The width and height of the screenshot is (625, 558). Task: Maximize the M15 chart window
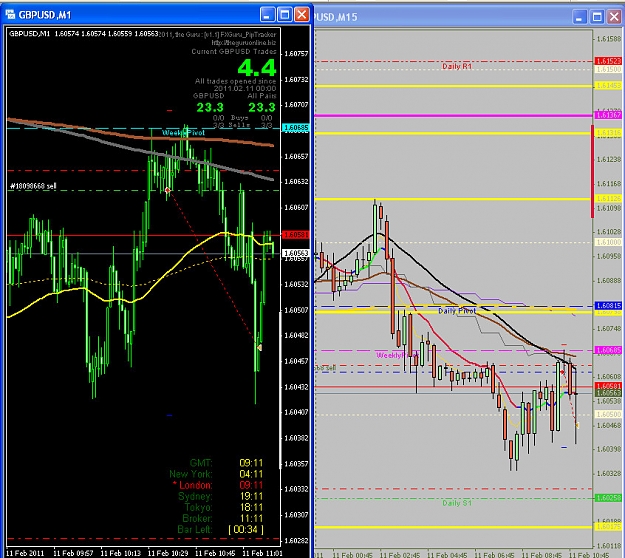coord(597,17)
